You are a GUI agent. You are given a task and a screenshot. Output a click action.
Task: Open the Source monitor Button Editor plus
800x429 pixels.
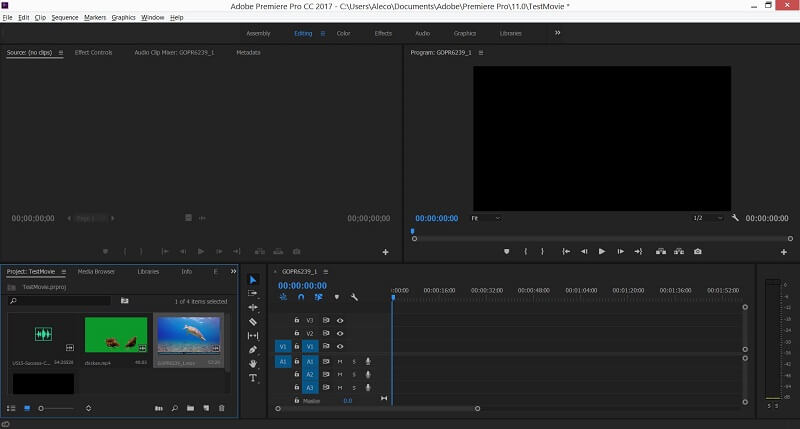385,252
